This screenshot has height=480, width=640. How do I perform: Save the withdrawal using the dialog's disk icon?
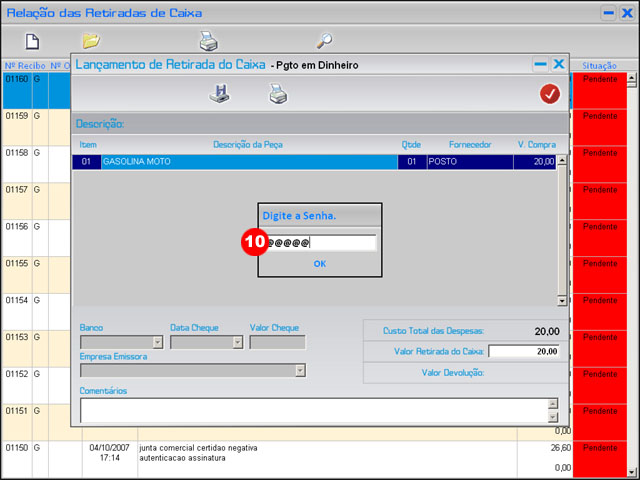pos(219,94)
